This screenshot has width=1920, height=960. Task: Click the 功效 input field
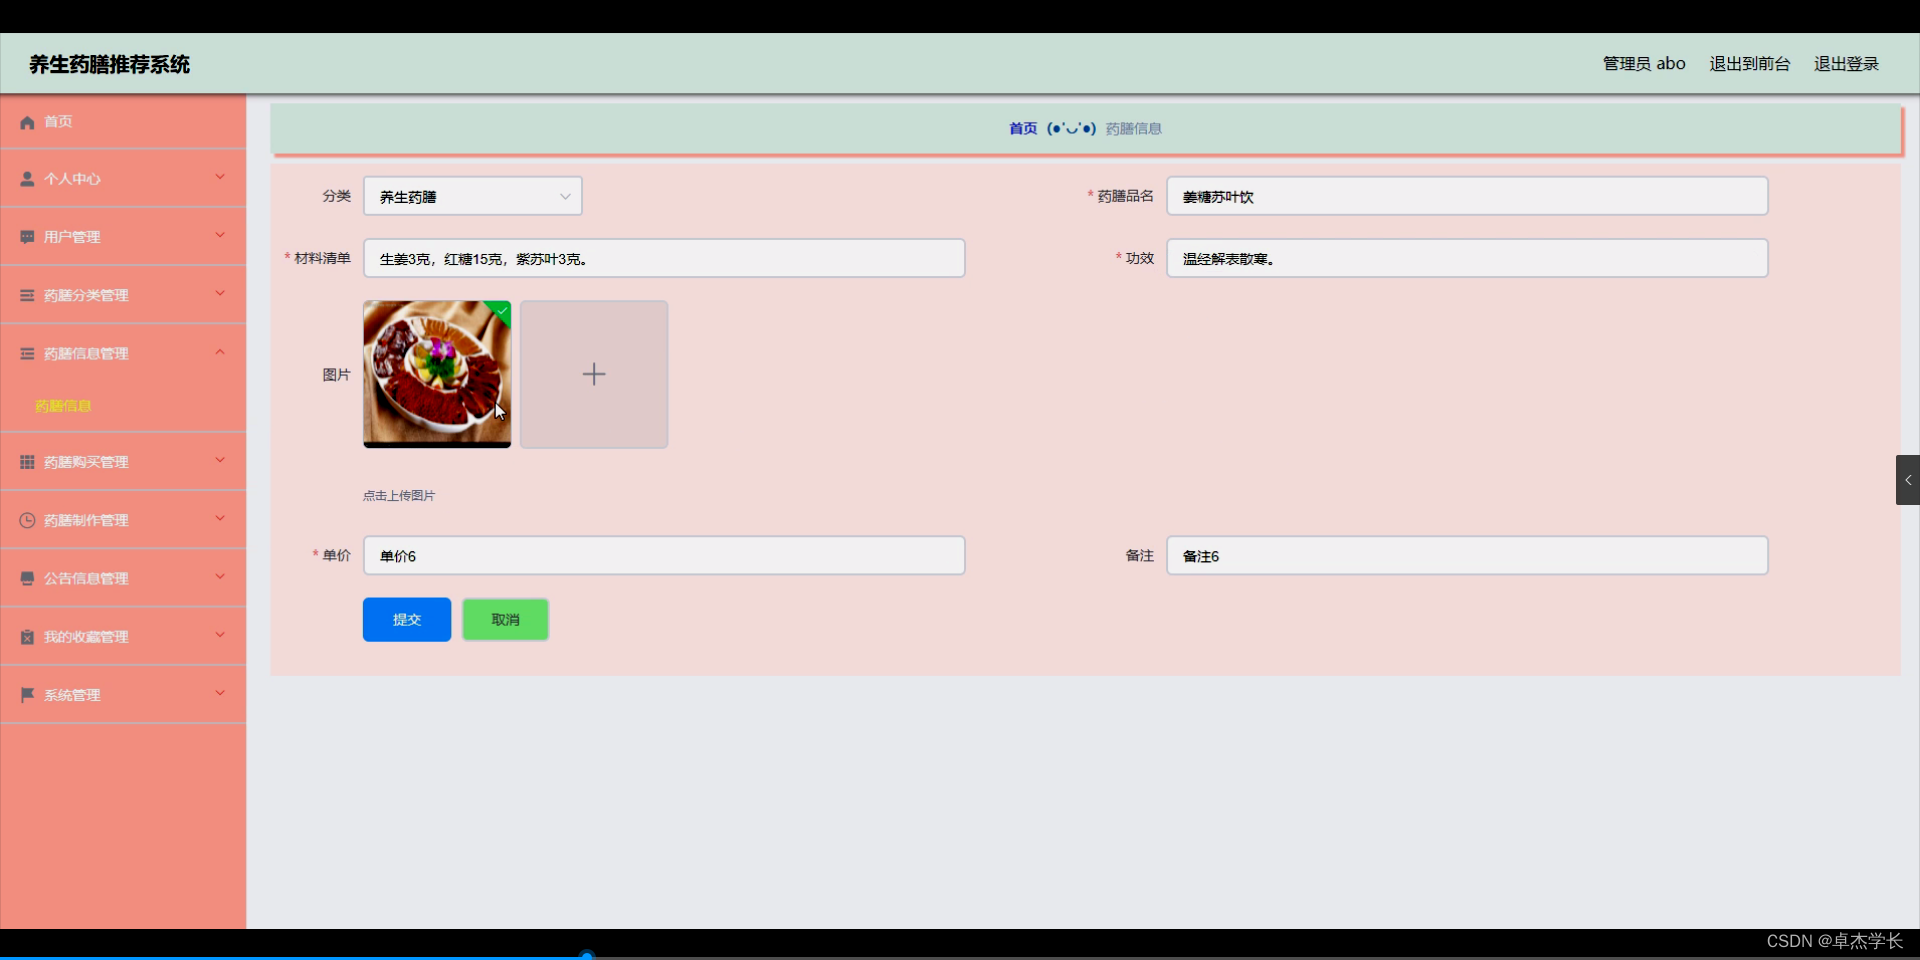[1467, 258]
